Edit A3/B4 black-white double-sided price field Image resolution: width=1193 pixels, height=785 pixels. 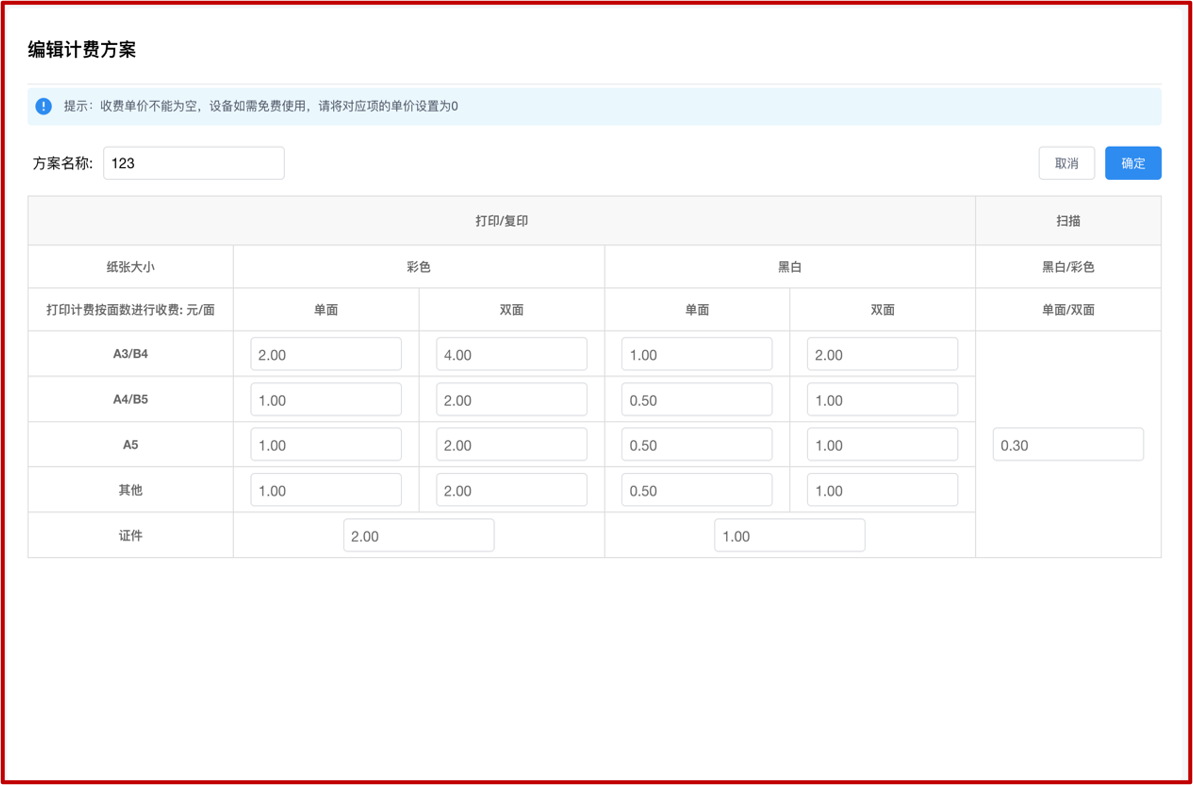881,354
